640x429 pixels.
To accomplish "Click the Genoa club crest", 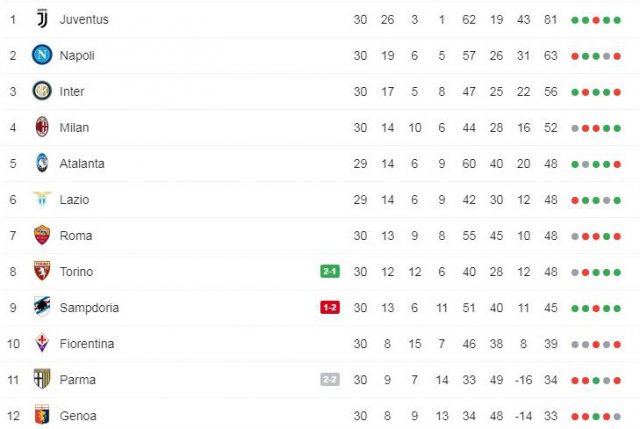I will pos(42,415).
